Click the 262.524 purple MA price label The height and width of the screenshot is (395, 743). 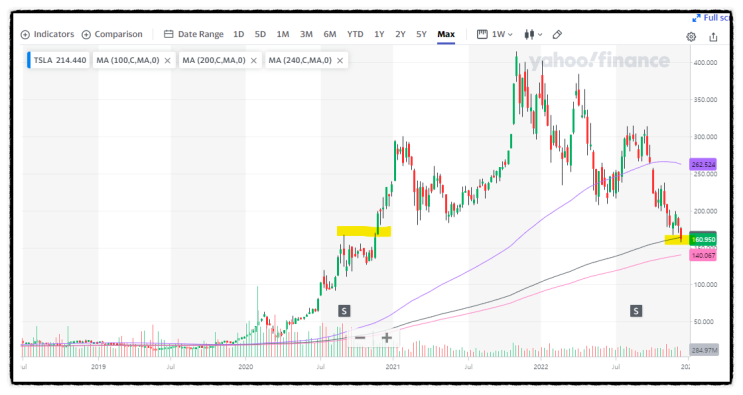point(703,164)
